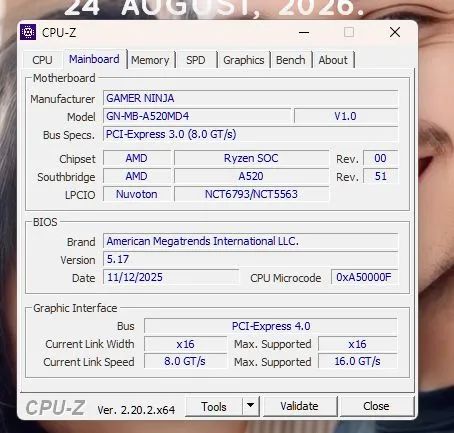Click the American Megatrends International LLC. field
Image resolution: width=454 pixels, height=433 pixels.
[250, 241]
